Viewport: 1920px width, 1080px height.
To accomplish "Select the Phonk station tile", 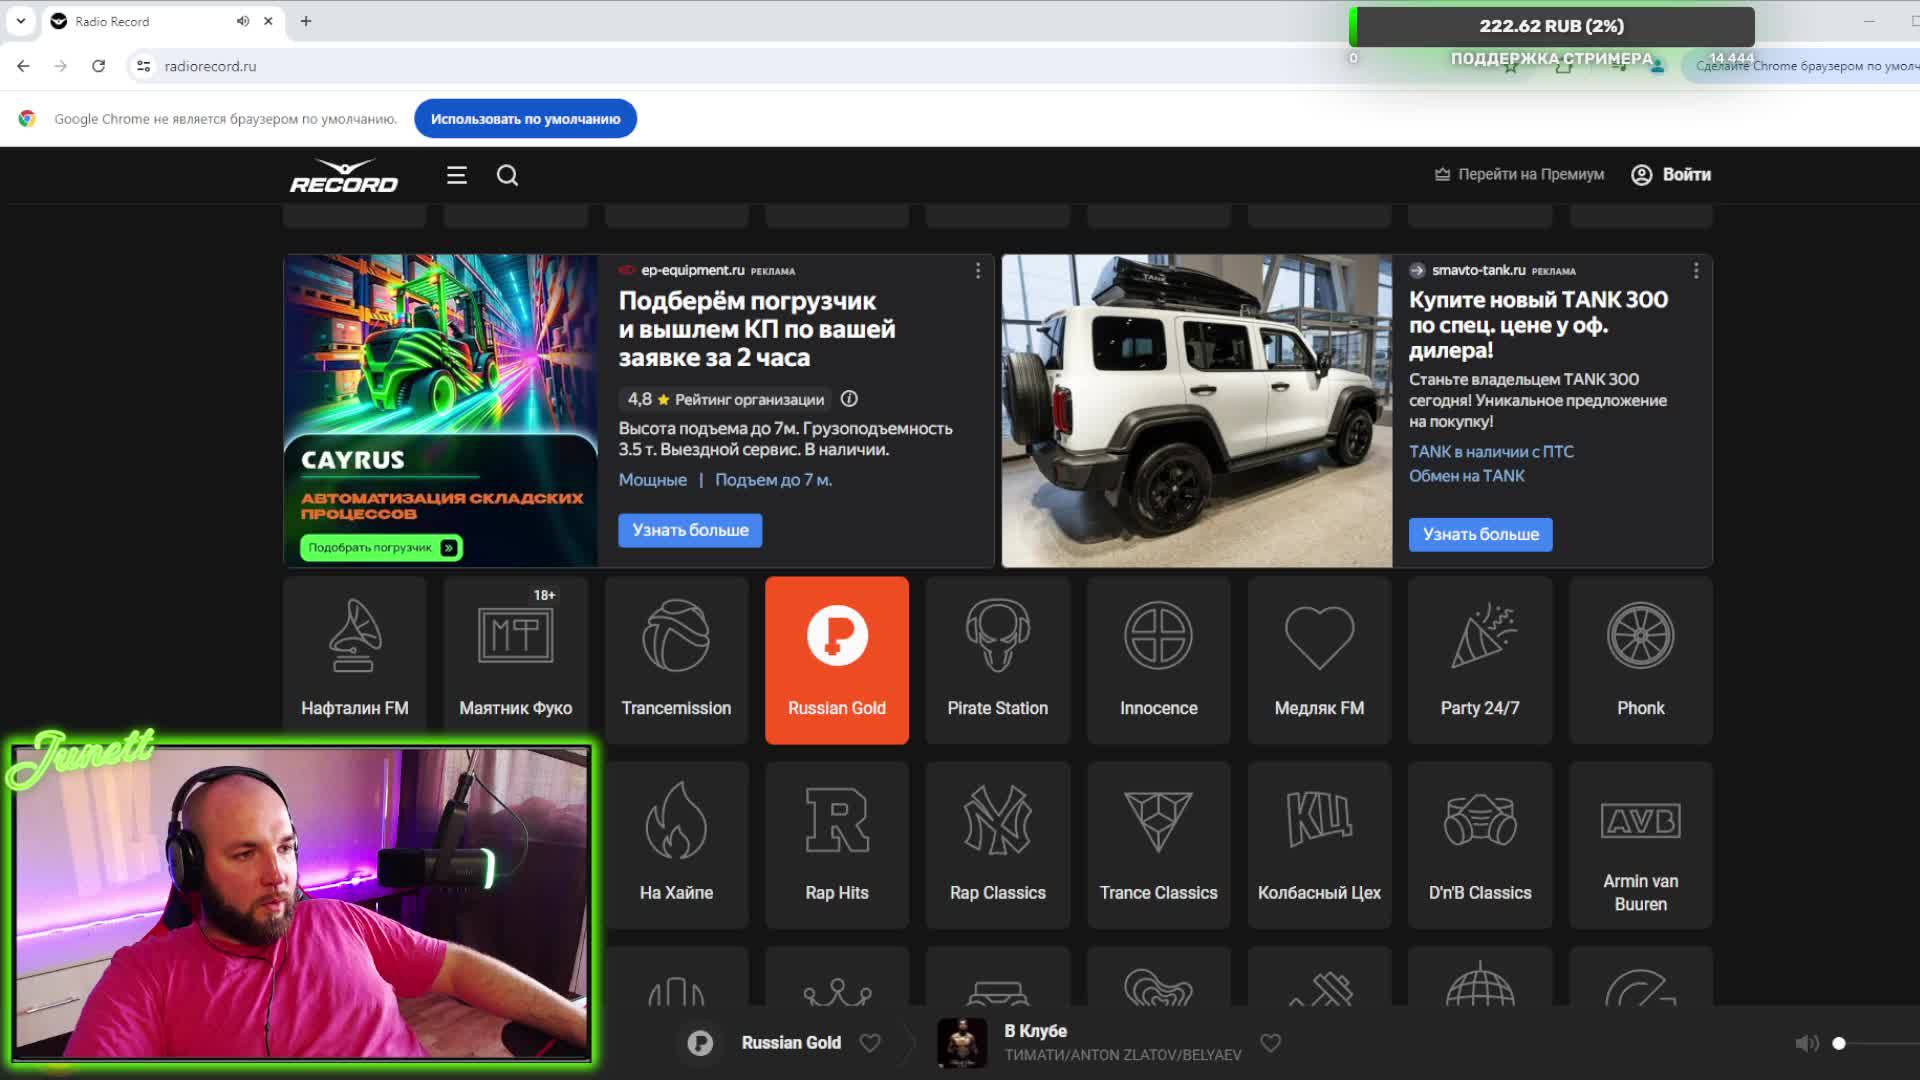I will pyautogui.click(x=1641, y=660).
